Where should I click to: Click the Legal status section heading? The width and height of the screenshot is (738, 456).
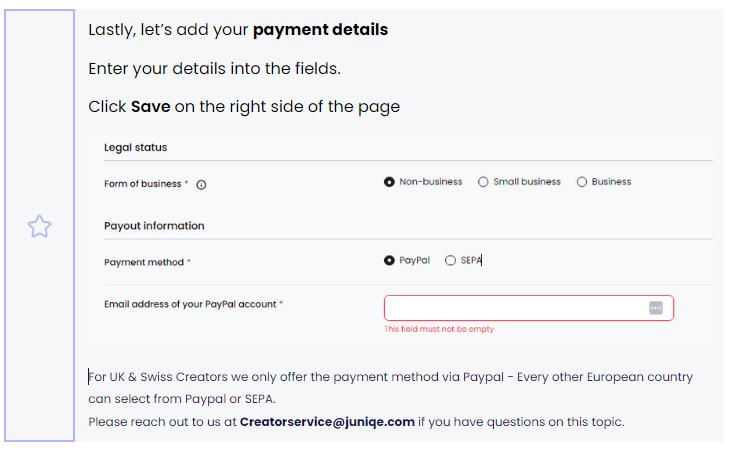pos(136,148)
